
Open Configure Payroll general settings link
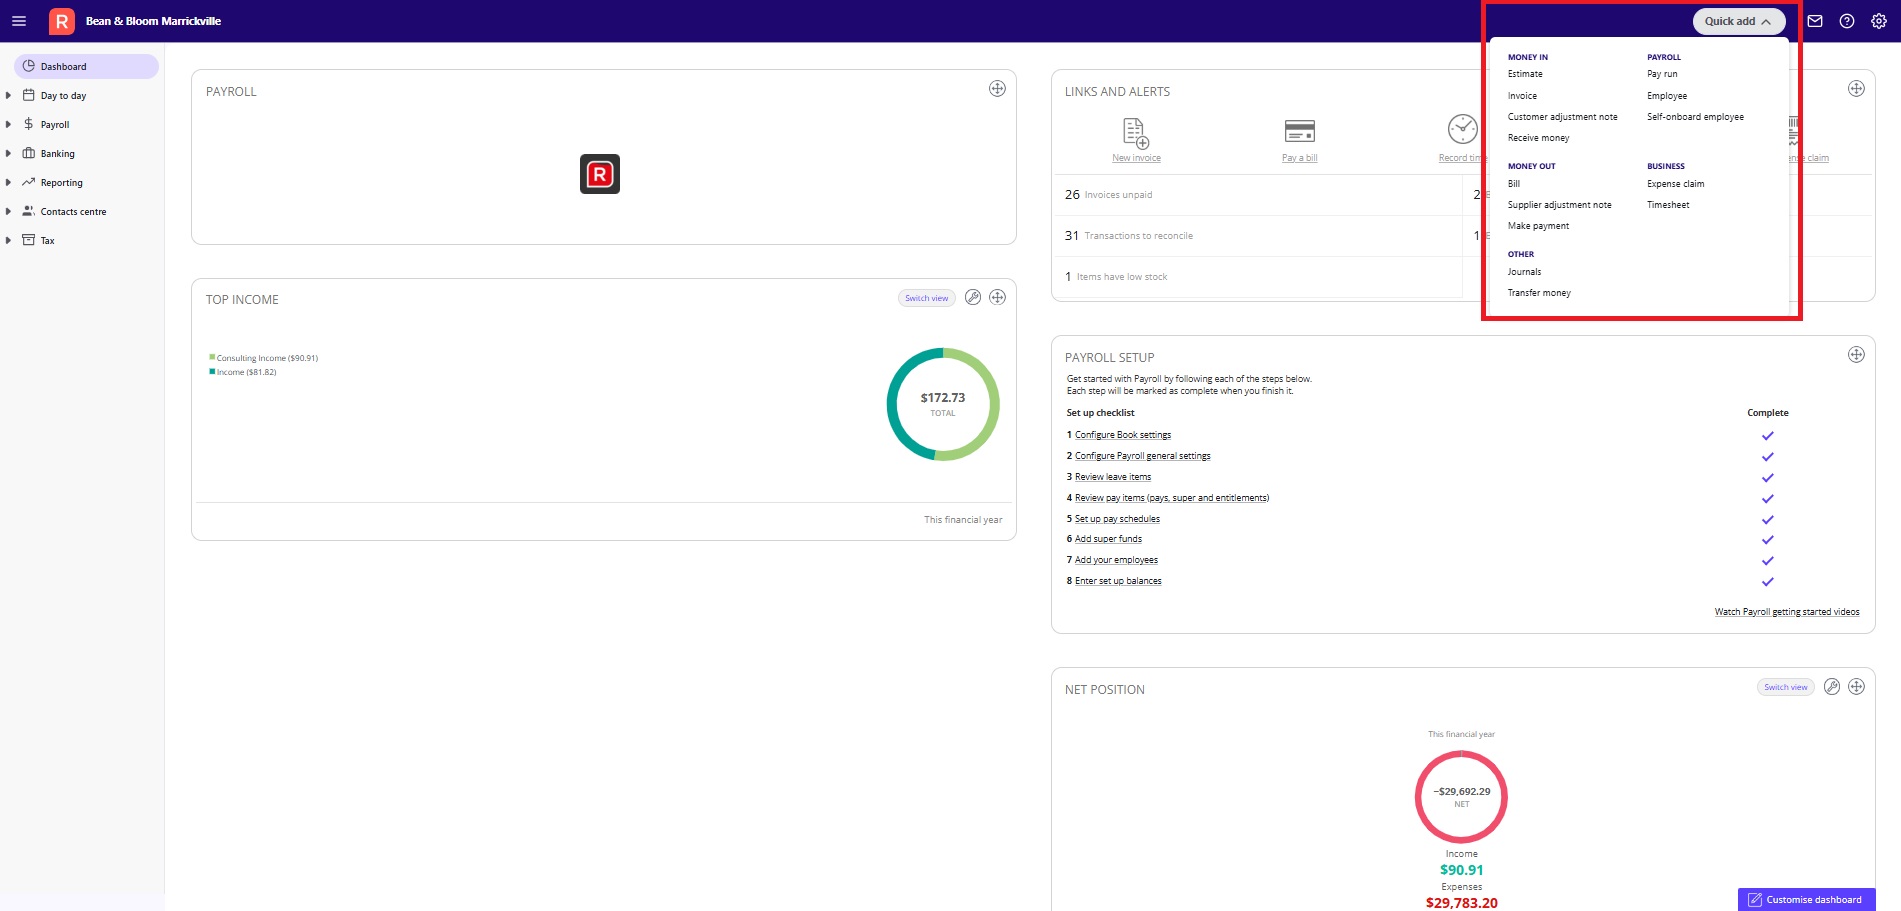coord(1143,456)
